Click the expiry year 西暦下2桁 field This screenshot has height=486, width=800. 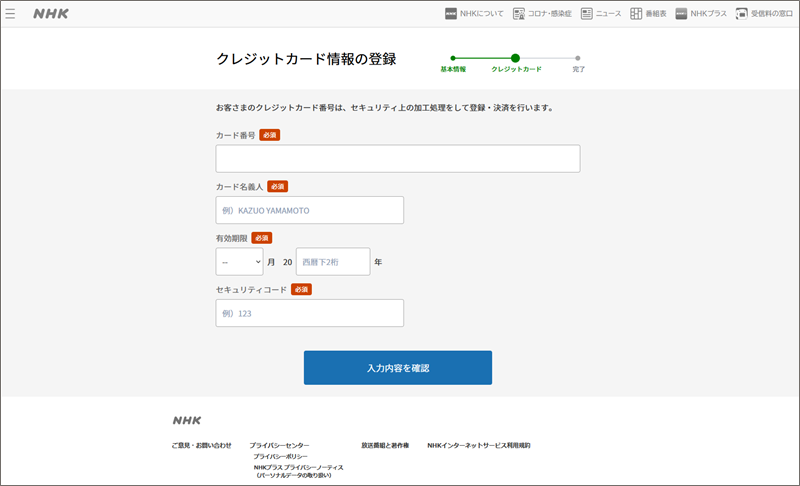tap(332, 262)
